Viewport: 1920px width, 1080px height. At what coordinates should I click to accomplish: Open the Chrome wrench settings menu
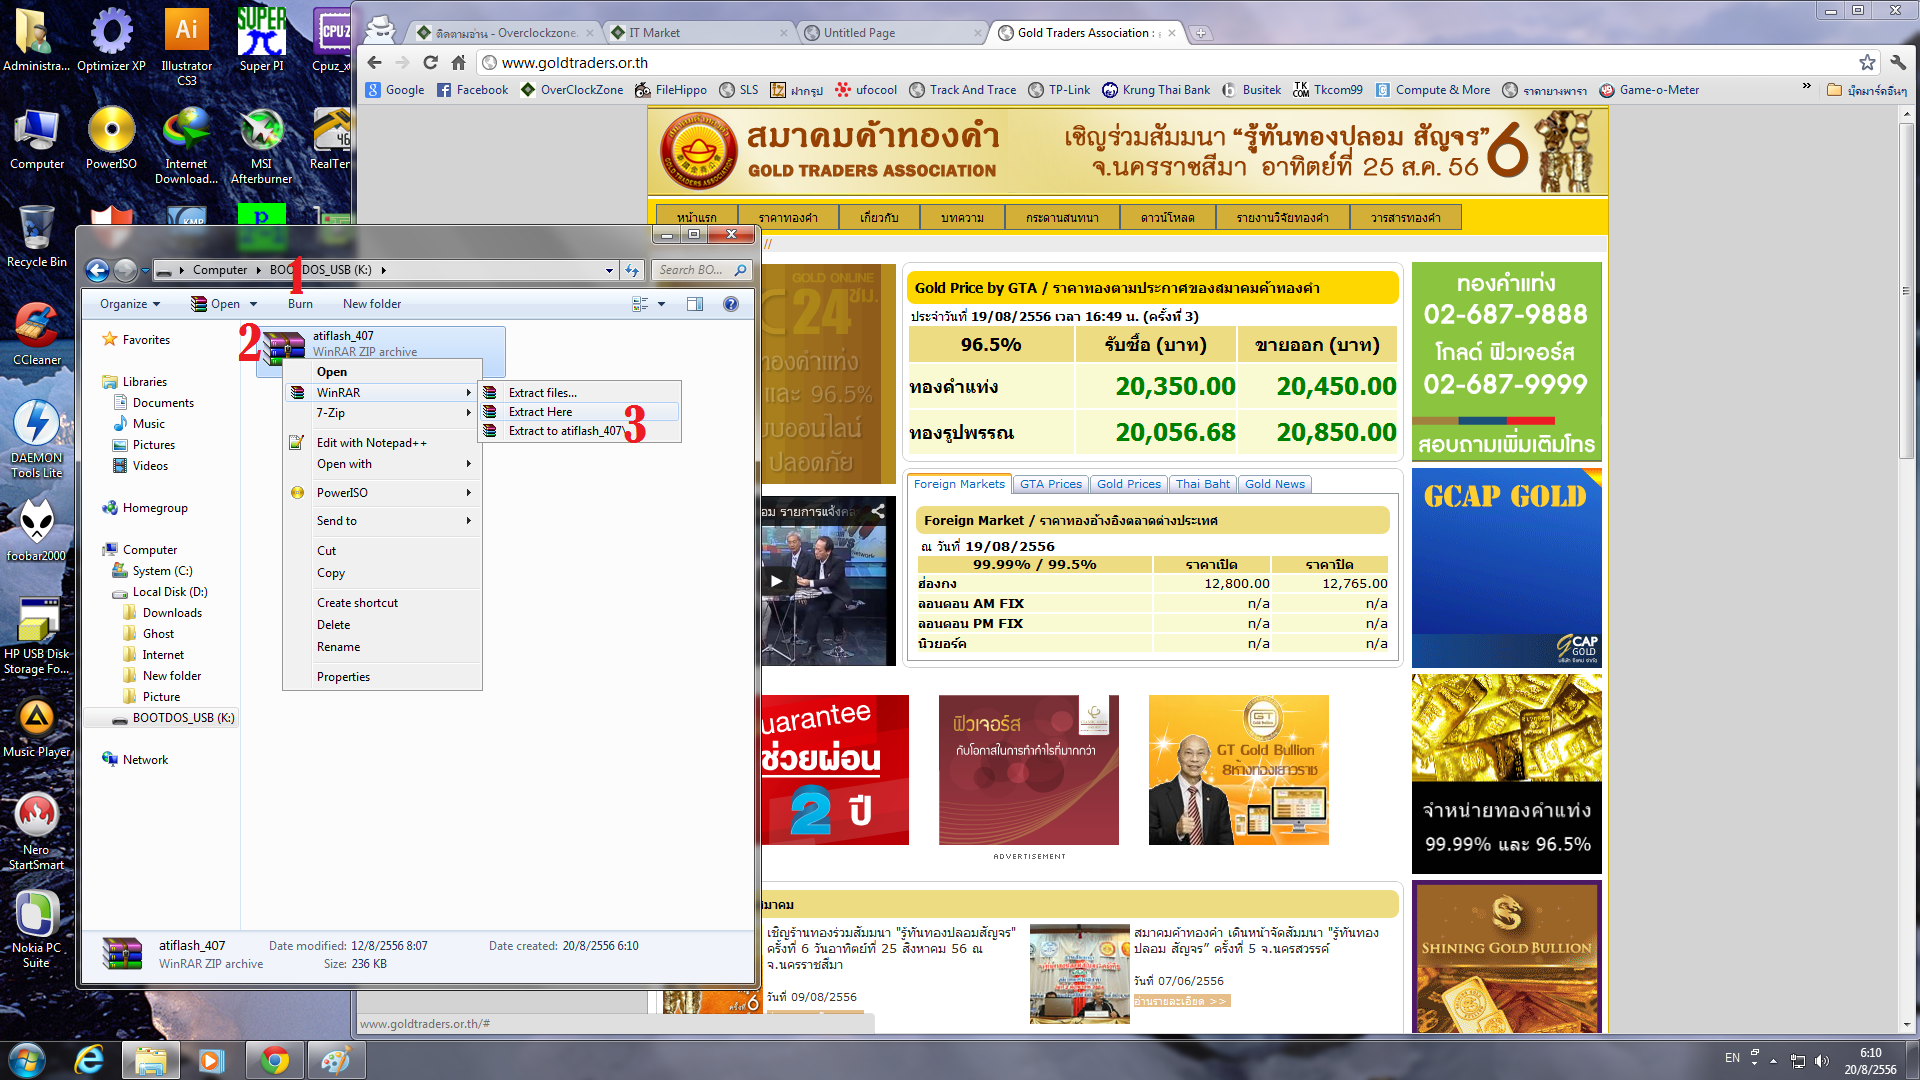click(1897, 62)
